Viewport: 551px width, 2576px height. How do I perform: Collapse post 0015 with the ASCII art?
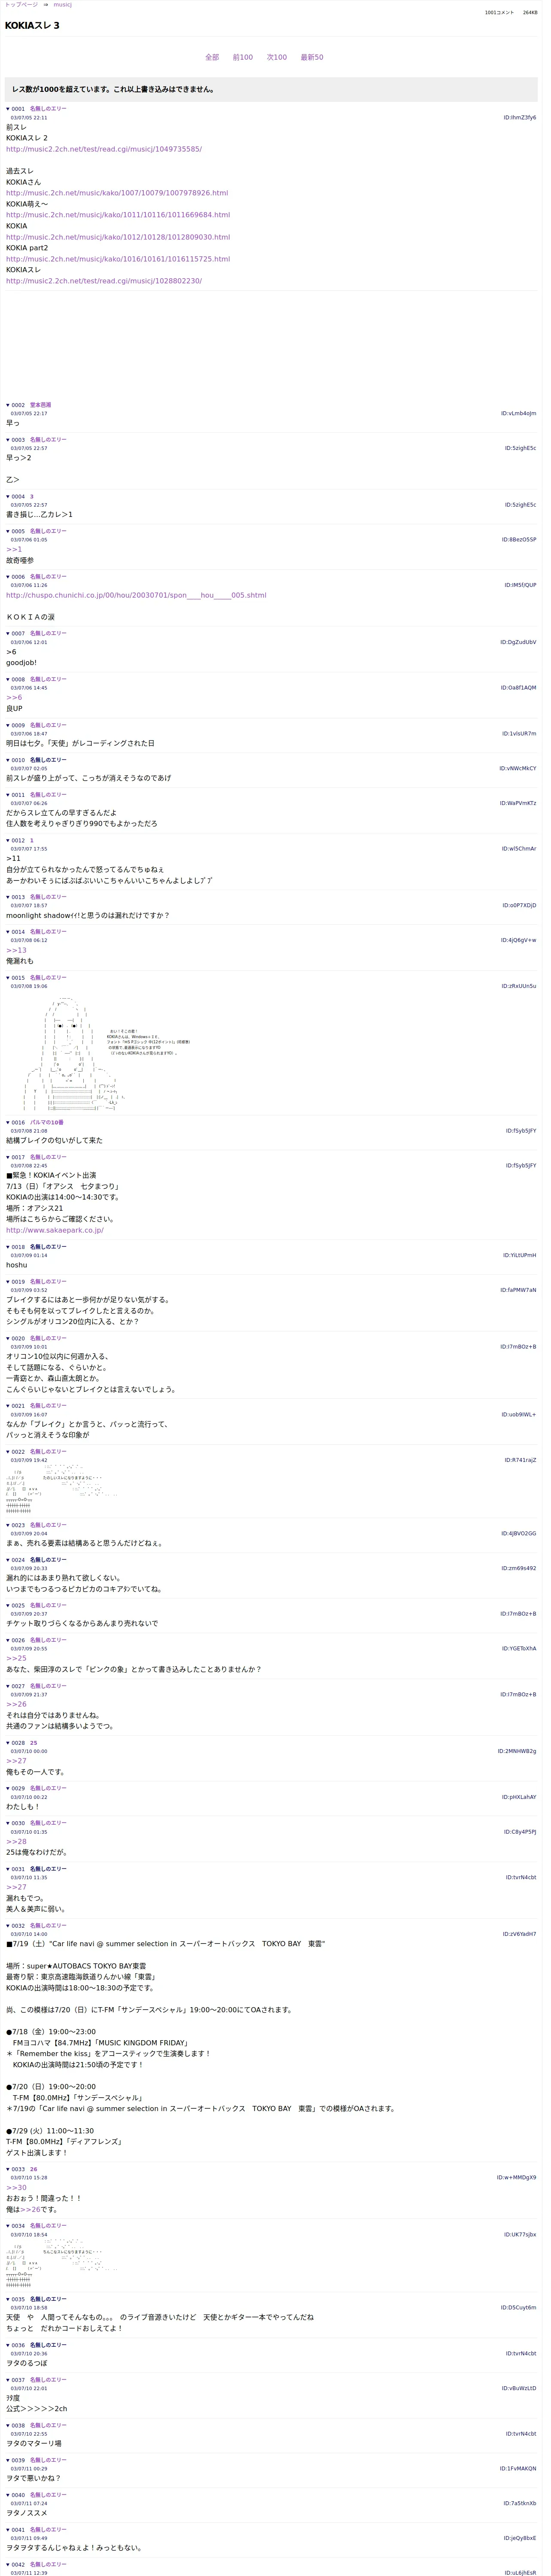click(x=8, y=978)
